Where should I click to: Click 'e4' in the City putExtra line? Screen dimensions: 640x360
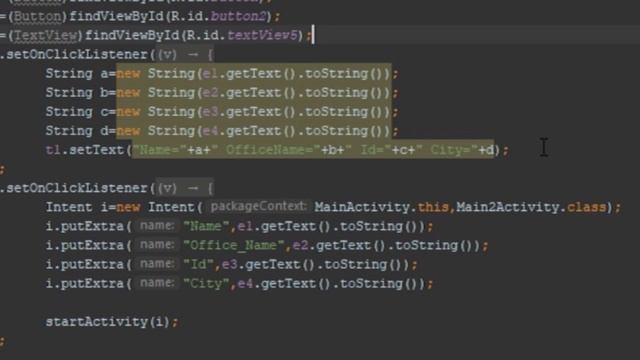click(x=245, y=284)
